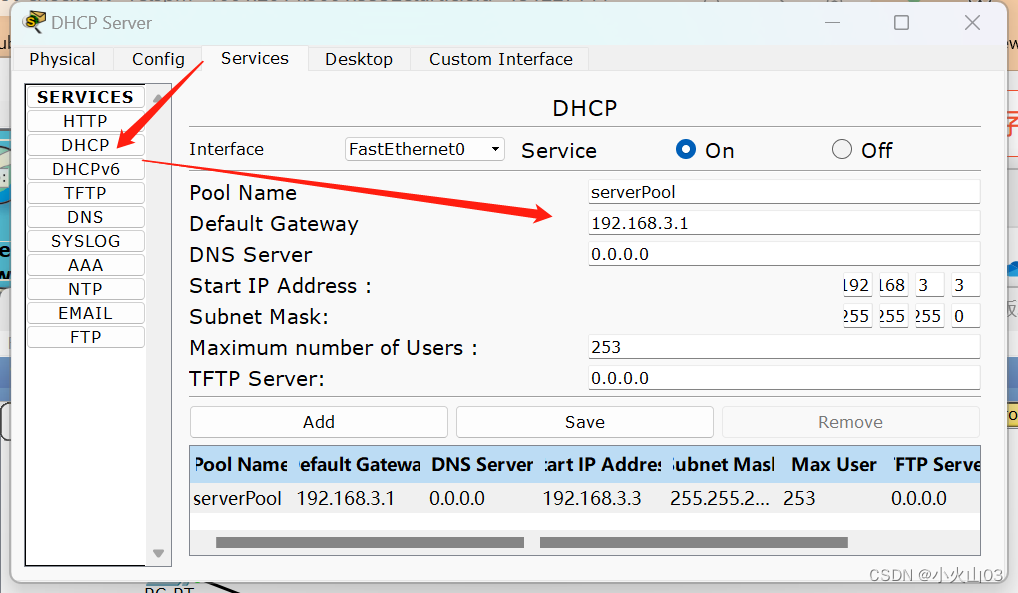This screenshot has width=1018, height=593.
Task: Select HTTP in the services list
Action: coord(85,121)
